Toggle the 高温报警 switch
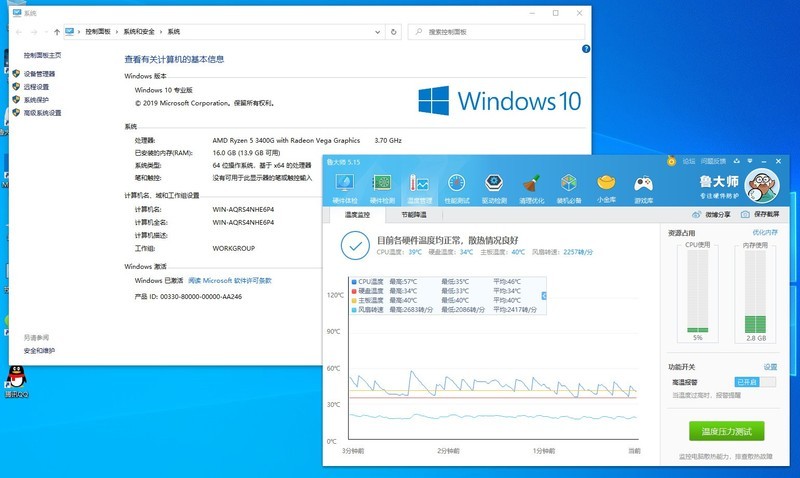Viewport: 800px width, 478px height. click(755, 382)
